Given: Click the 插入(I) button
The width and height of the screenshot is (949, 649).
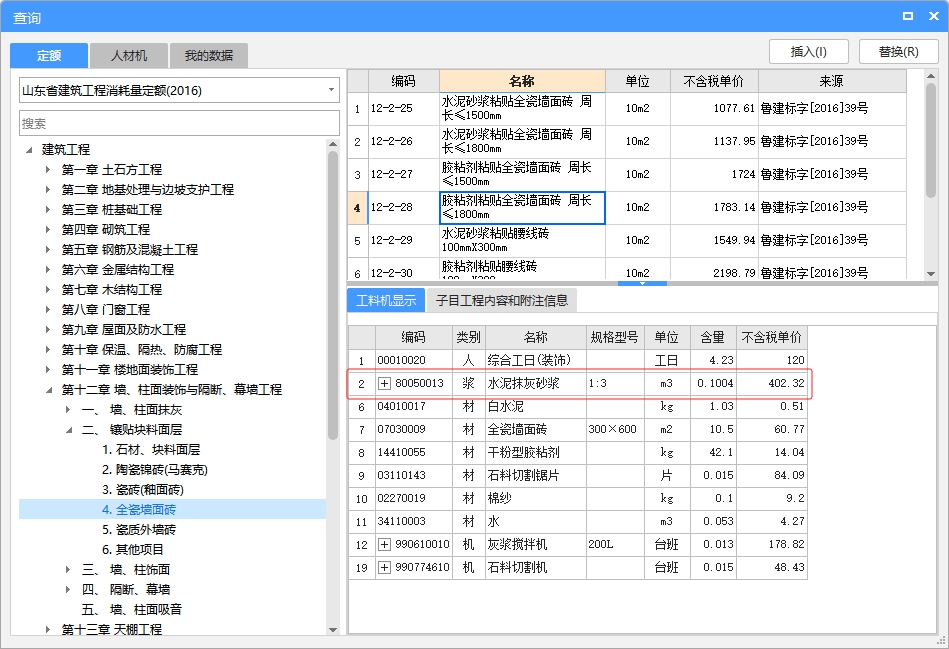Looking at the screenshot, I should coord(809,52).
